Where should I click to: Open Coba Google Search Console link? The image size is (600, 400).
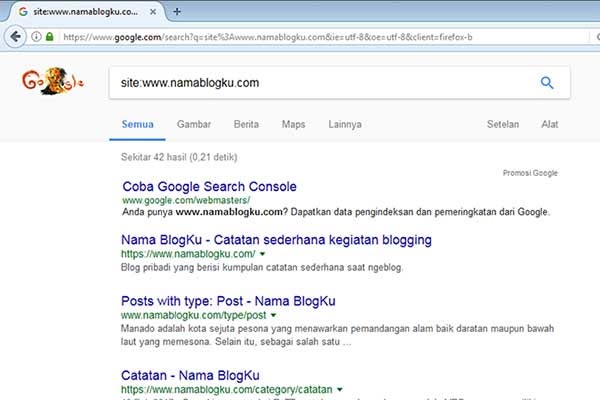[x=209, y=186]
